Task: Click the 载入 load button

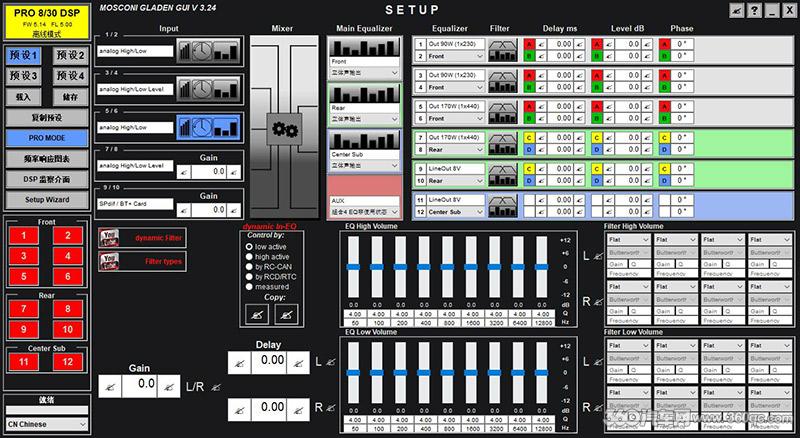Action: click(24, 96)
